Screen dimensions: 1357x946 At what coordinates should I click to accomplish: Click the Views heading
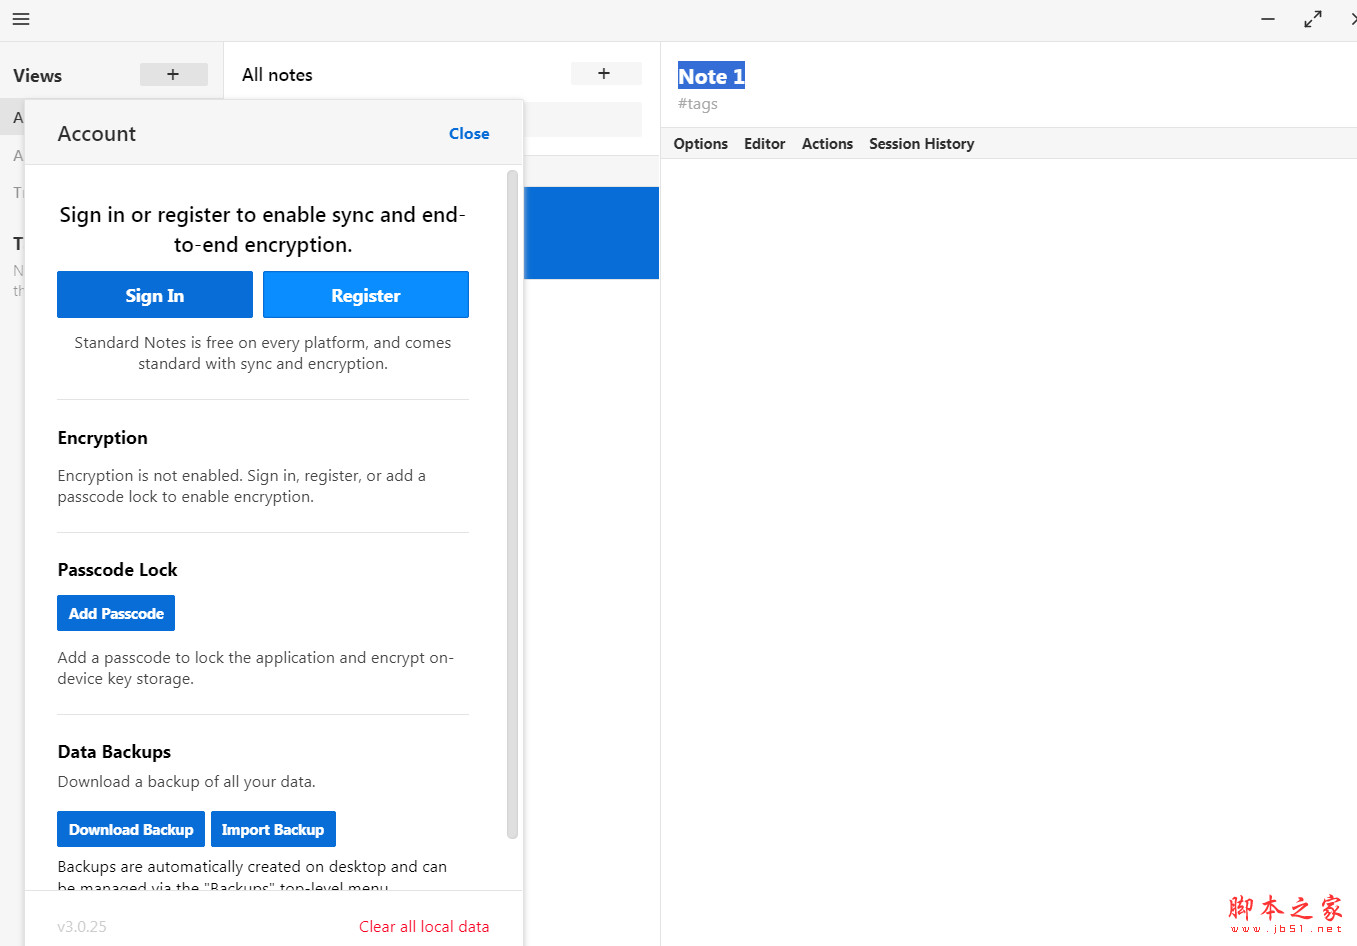38,76
